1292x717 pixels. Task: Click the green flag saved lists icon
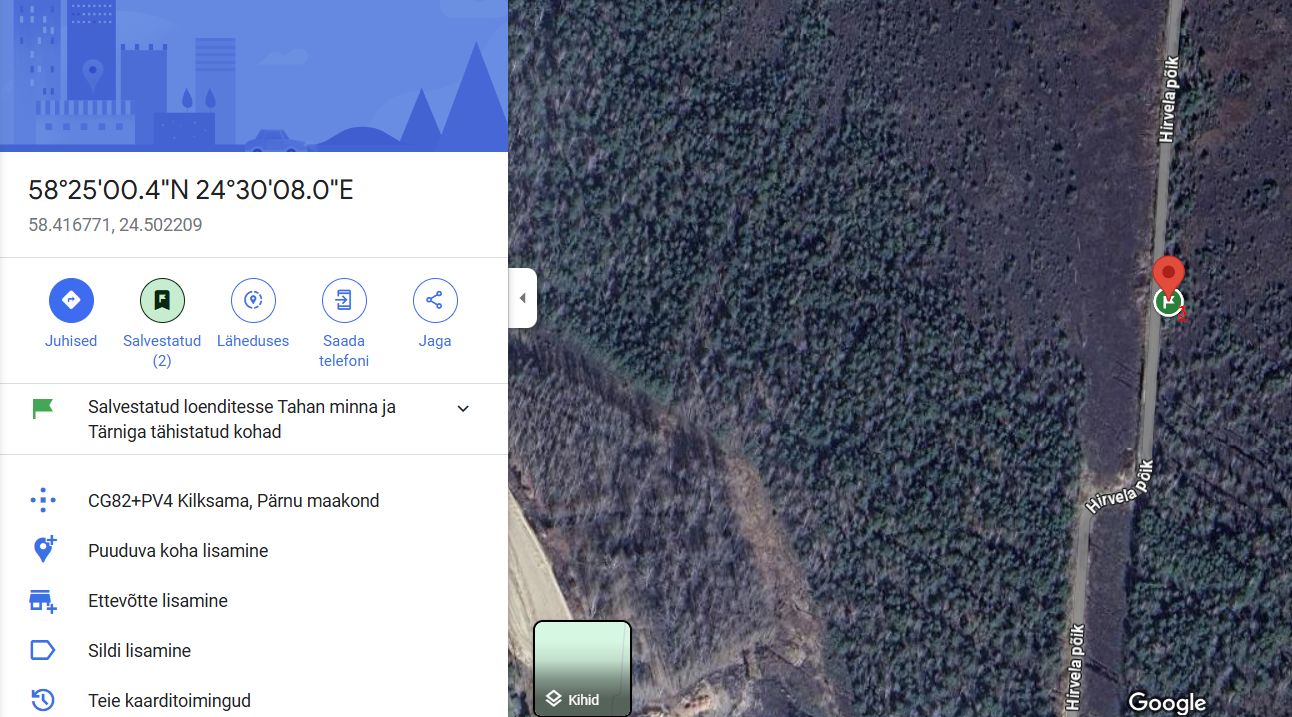[42, 408]
